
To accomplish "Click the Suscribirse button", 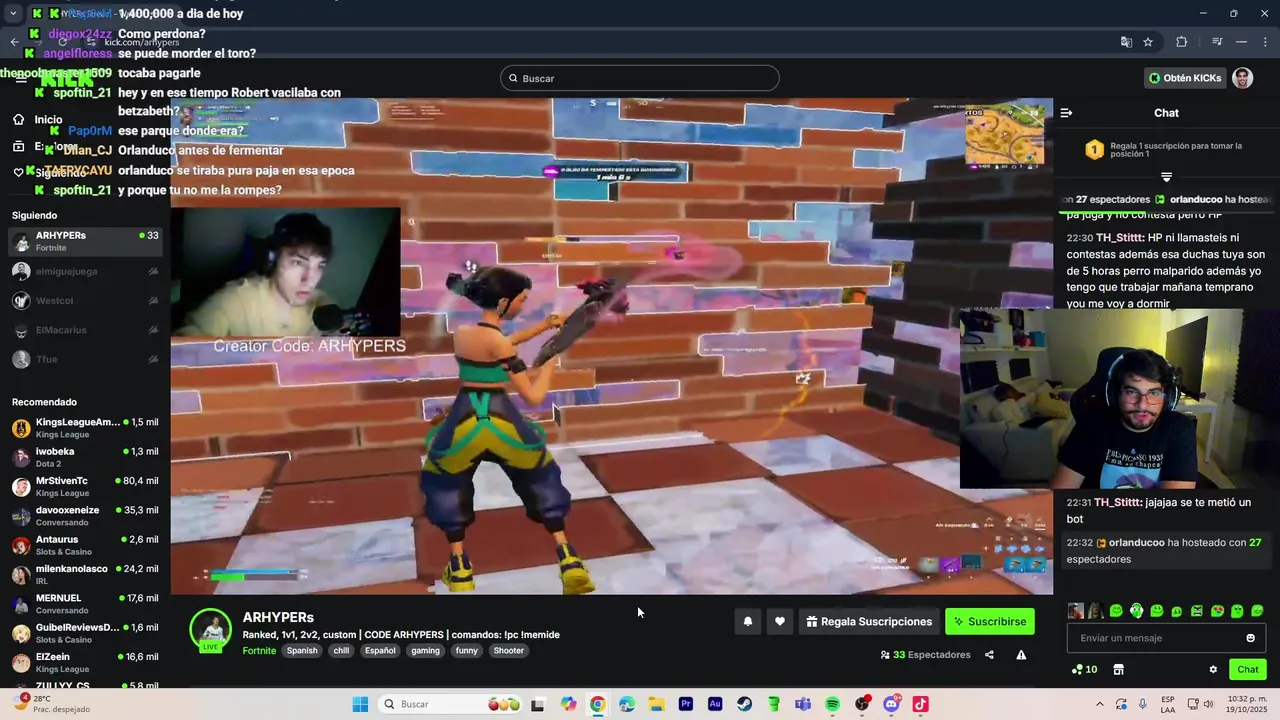I will [990, 621].
